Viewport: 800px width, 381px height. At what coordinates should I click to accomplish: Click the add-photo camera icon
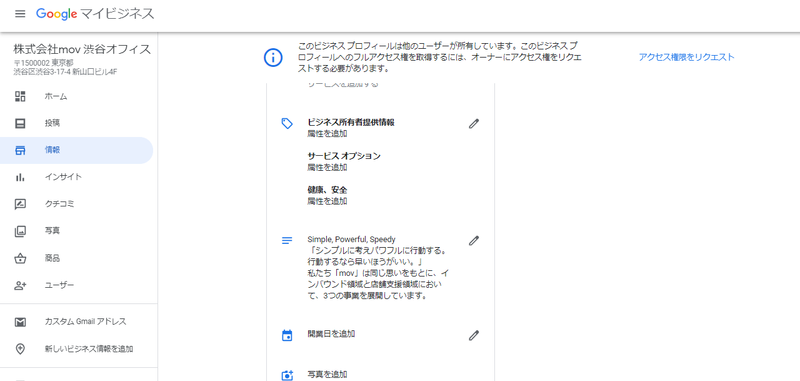pos(287,375)
